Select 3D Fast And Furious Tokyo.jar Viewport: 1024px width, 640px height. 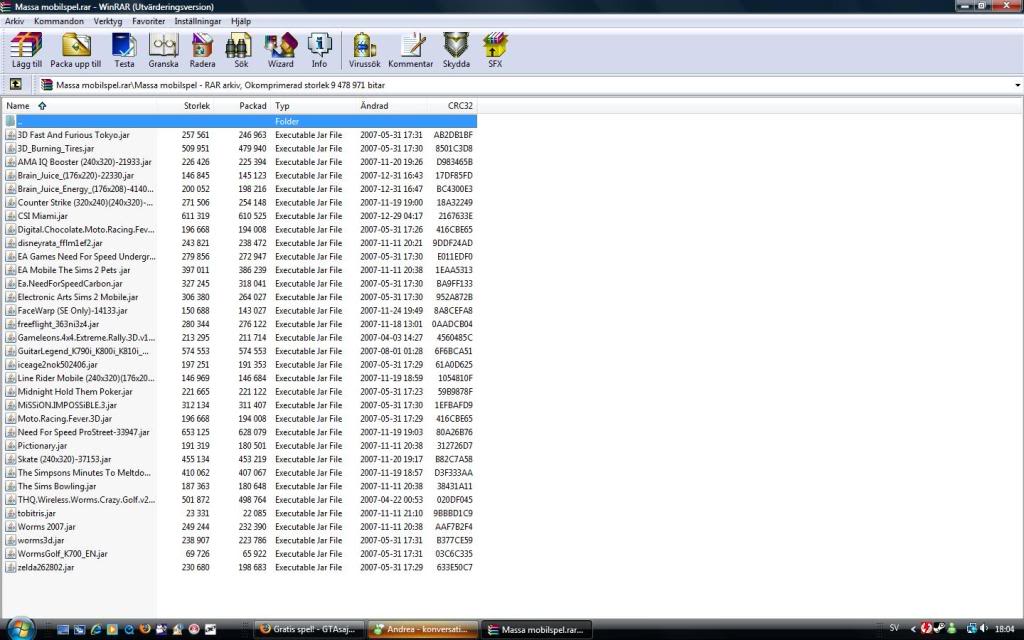tap(73, 135)
